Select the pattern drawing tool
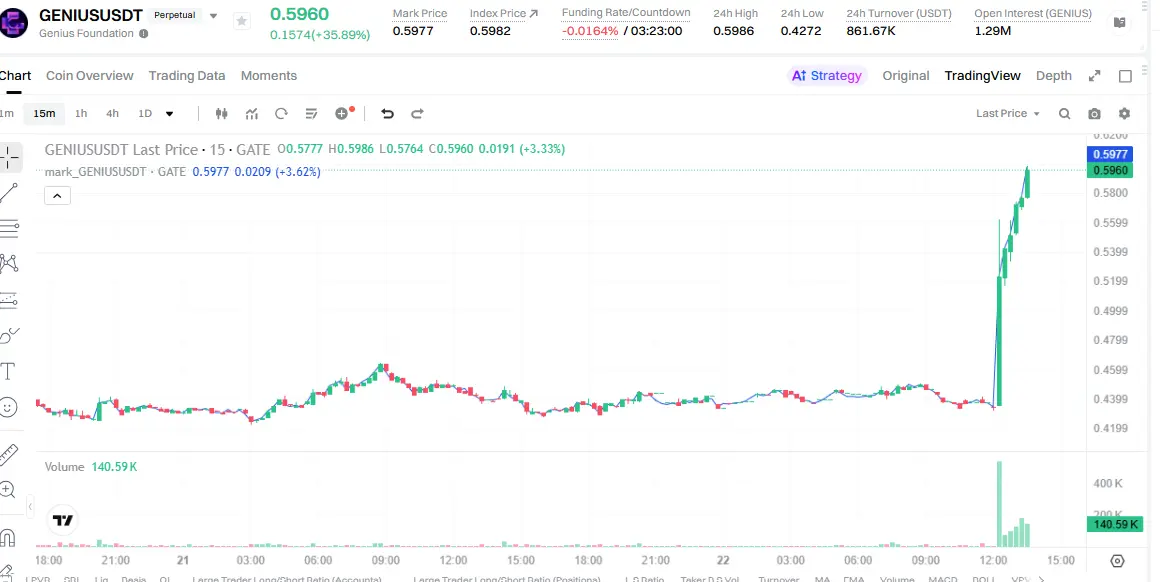 [x=9, y=263]
